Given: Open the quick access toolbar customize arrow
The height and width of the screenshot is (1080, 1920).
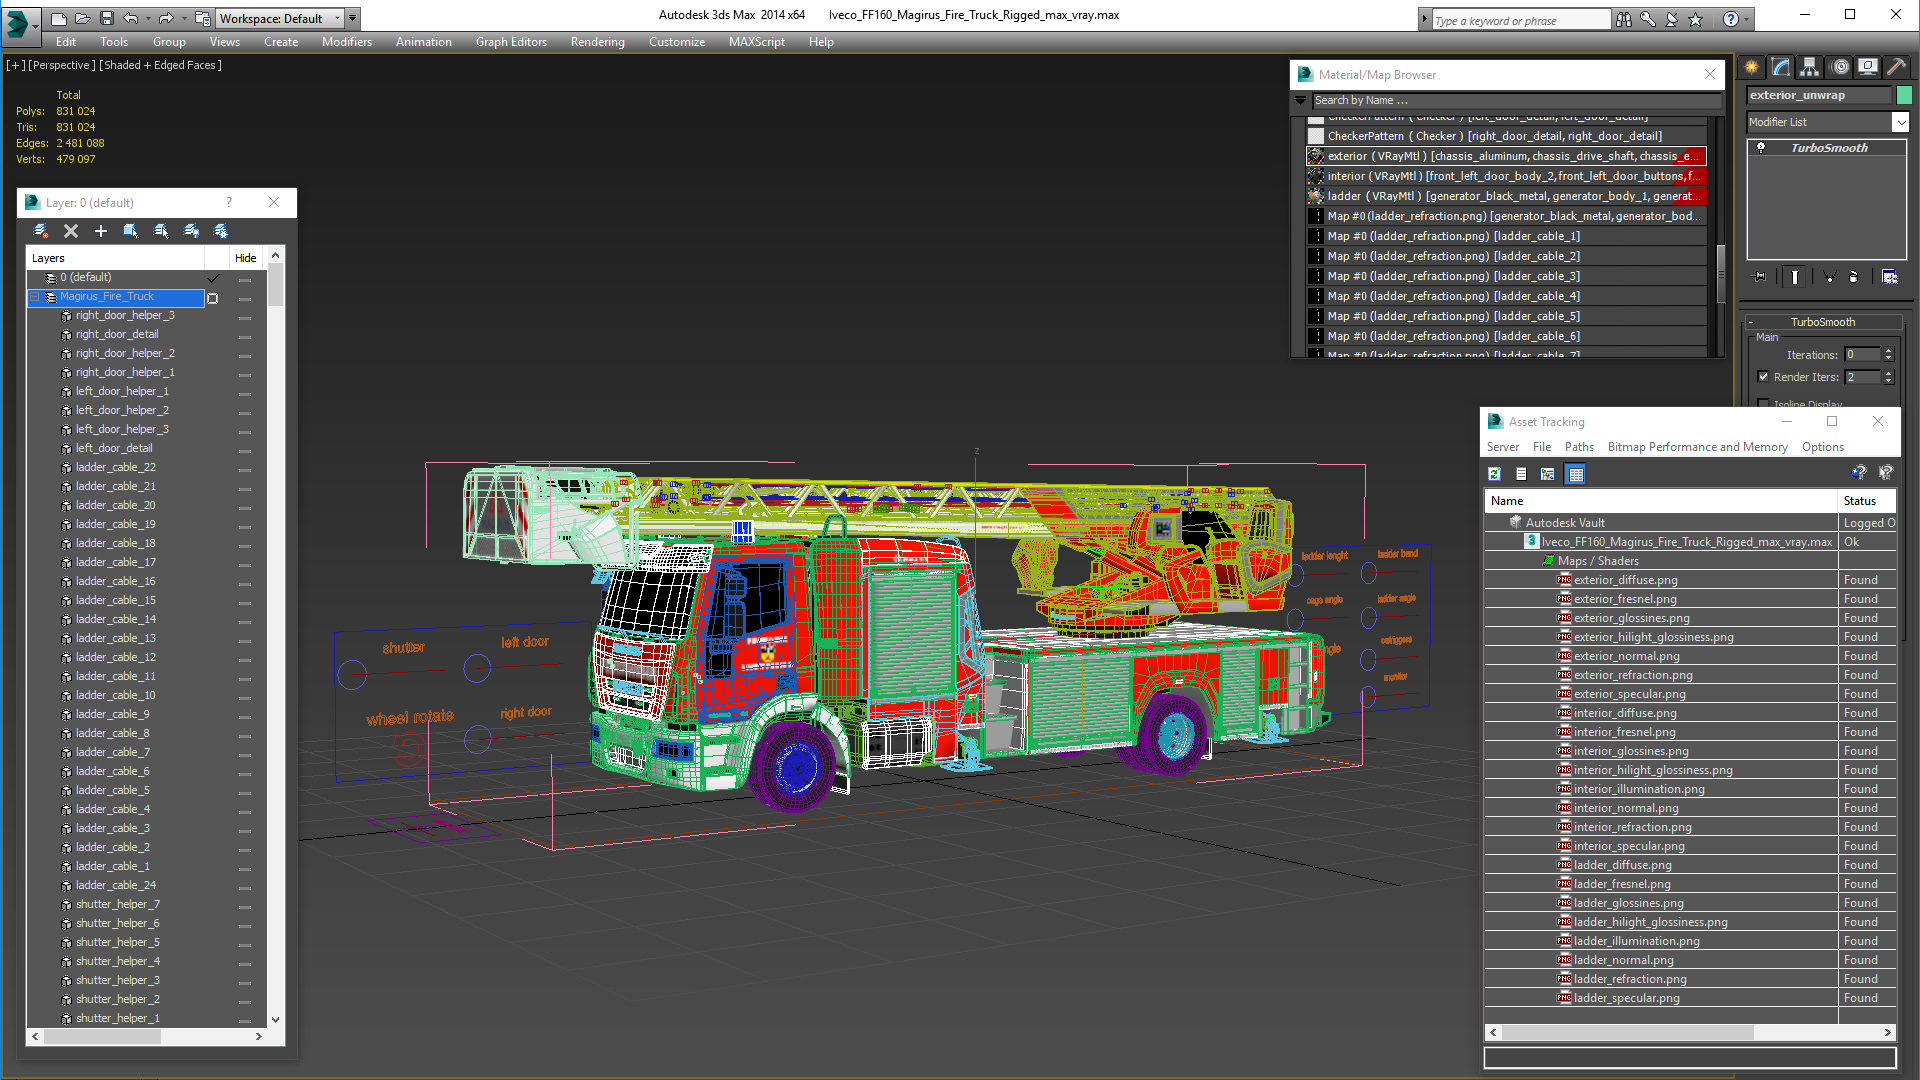Looking at the screenshot, I should 353,18.
